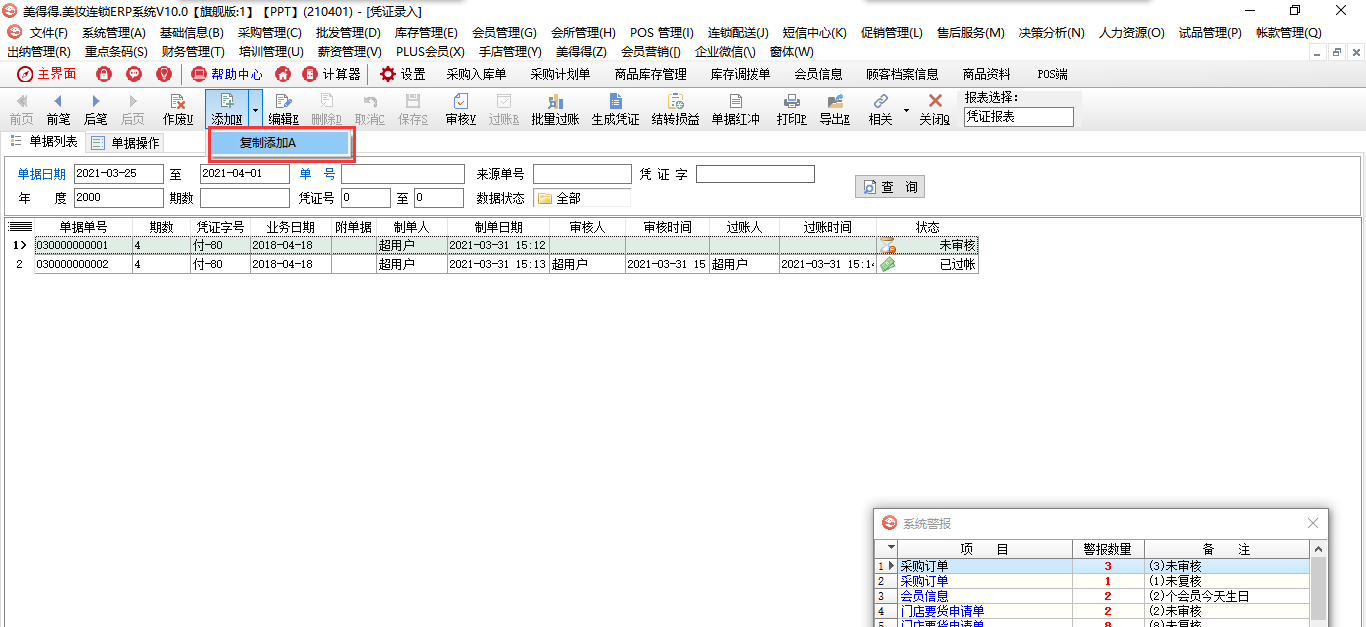The image size is (1366, 627).
Task: Click the 相关 related link button
Action: (880, 109)
